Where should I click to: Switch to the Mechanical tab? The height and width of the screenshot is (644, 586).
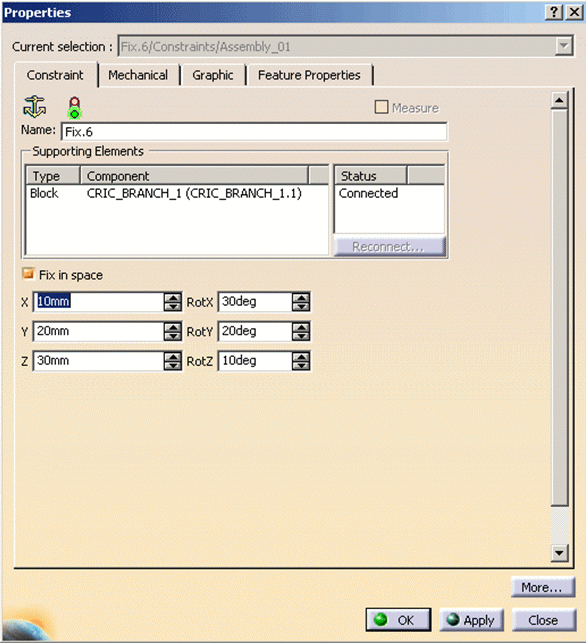[138, 75]
